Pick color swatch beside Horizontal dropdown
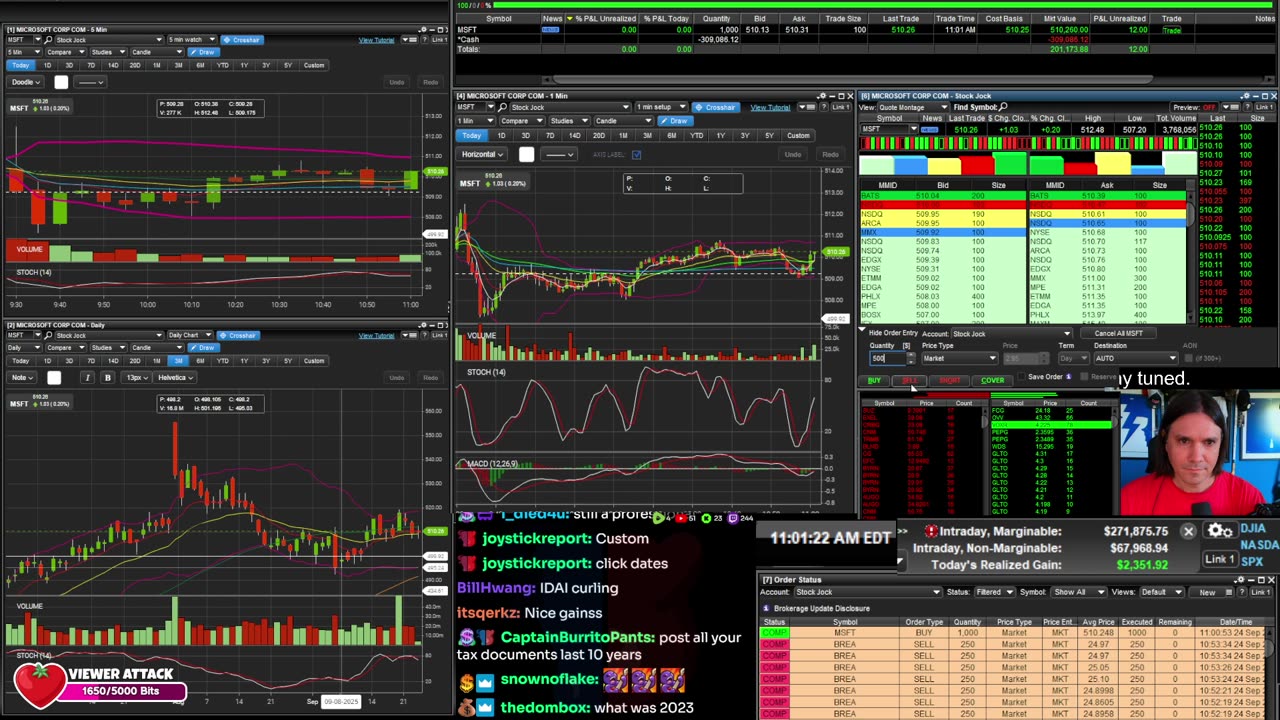Screen dimensions: 1280x720 click(527, 155)
